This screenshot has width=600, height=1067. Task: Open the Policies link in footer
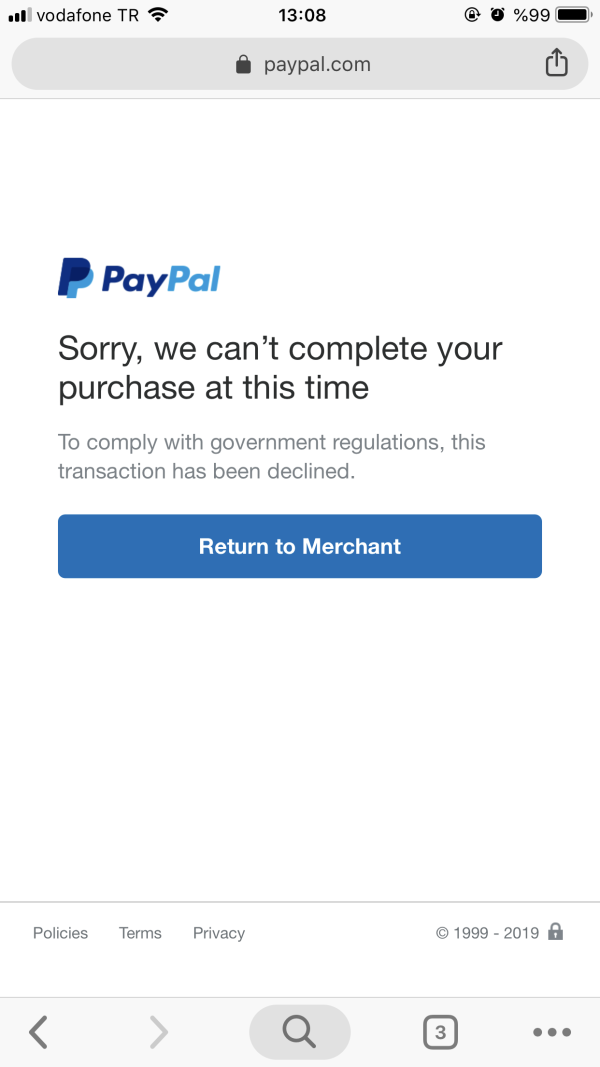pos(61,933)
